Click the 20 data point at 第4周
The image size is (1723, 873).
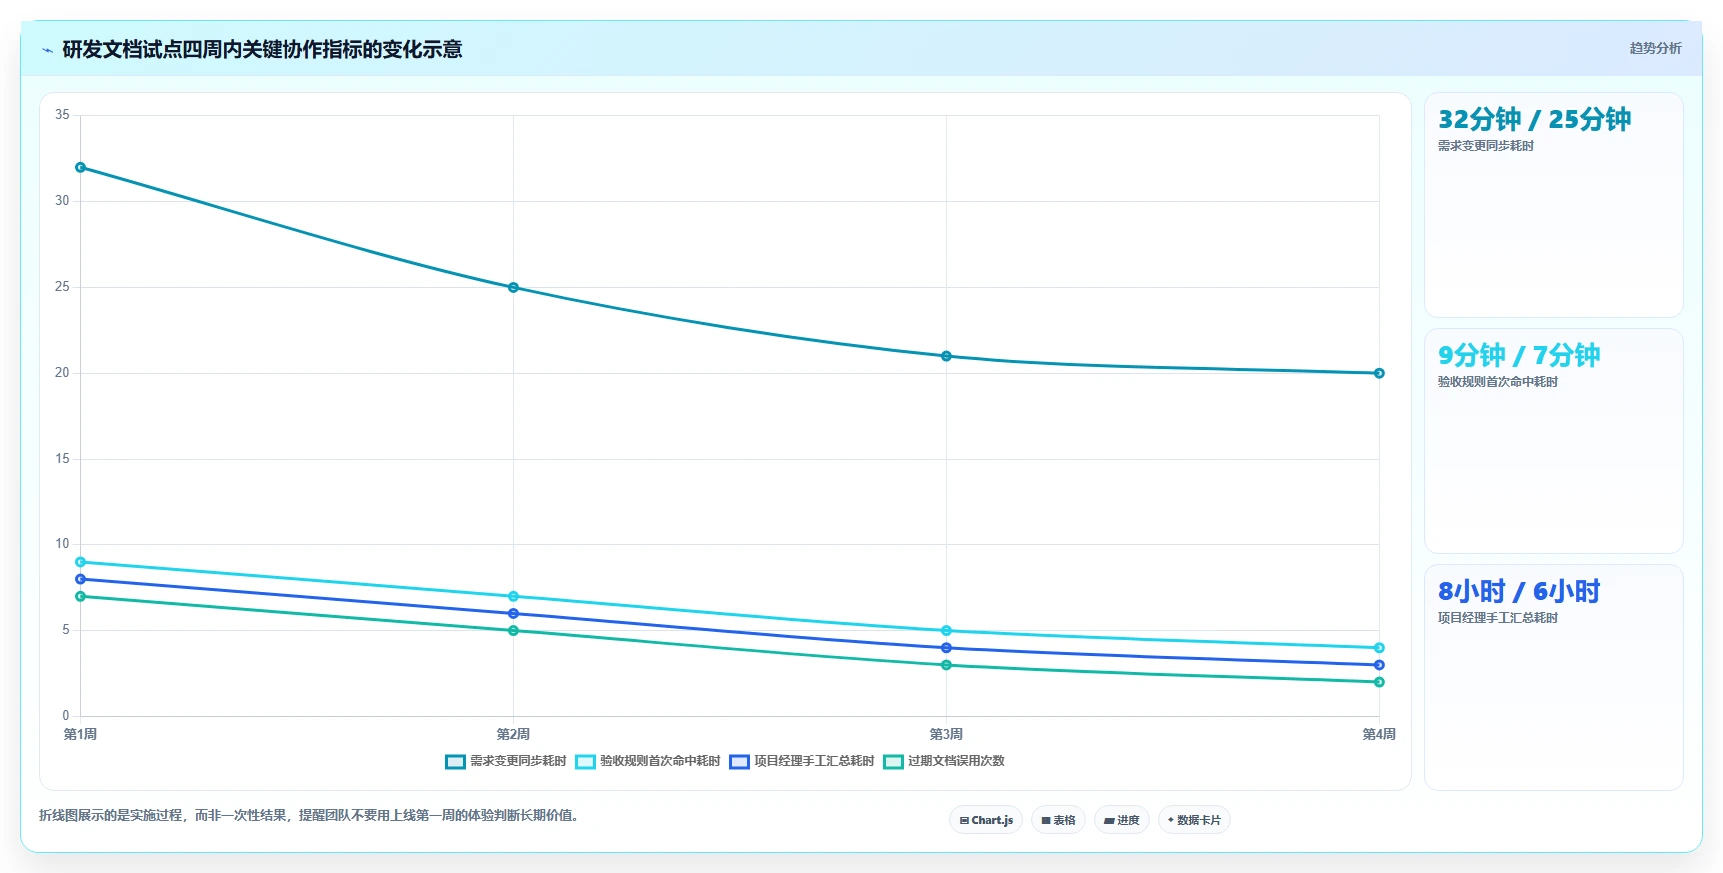tap(1379, 373)
